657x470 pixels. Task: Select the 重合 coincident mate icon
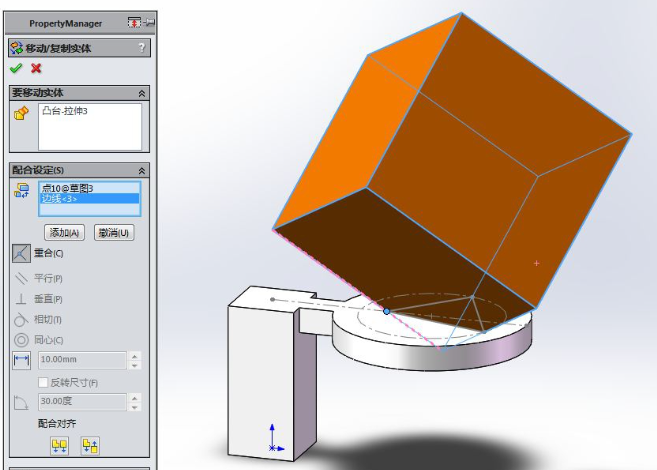21,253
